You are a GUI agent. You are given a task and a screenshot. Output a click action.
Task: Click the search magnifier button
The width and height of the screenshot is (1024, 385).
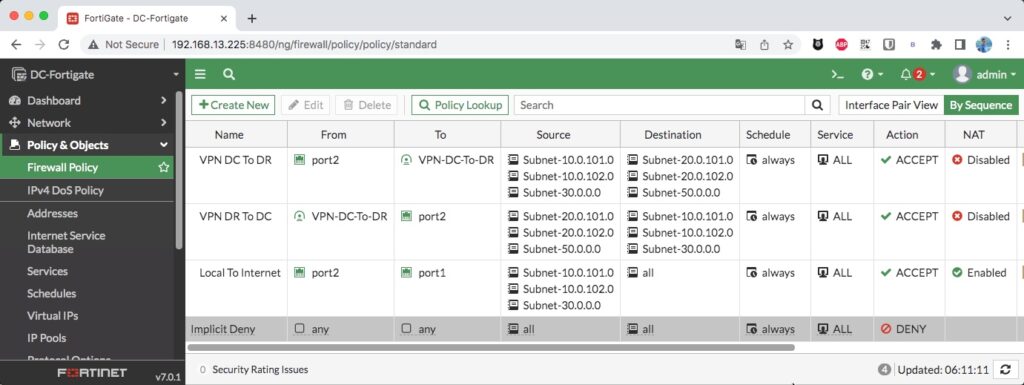[817, 105]
